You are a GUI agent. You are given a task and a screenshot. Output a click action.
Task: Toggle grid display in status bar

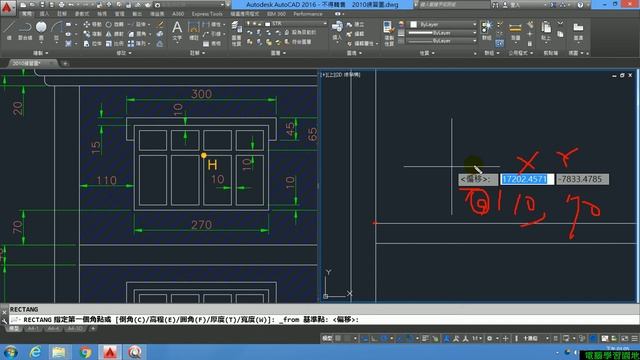338,338
